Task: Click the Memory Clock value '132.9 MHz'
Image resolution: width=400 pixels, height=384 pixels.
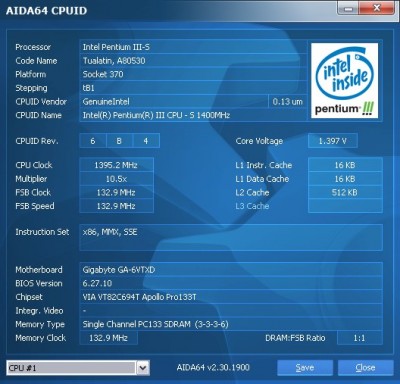Action: click(109, 338)
